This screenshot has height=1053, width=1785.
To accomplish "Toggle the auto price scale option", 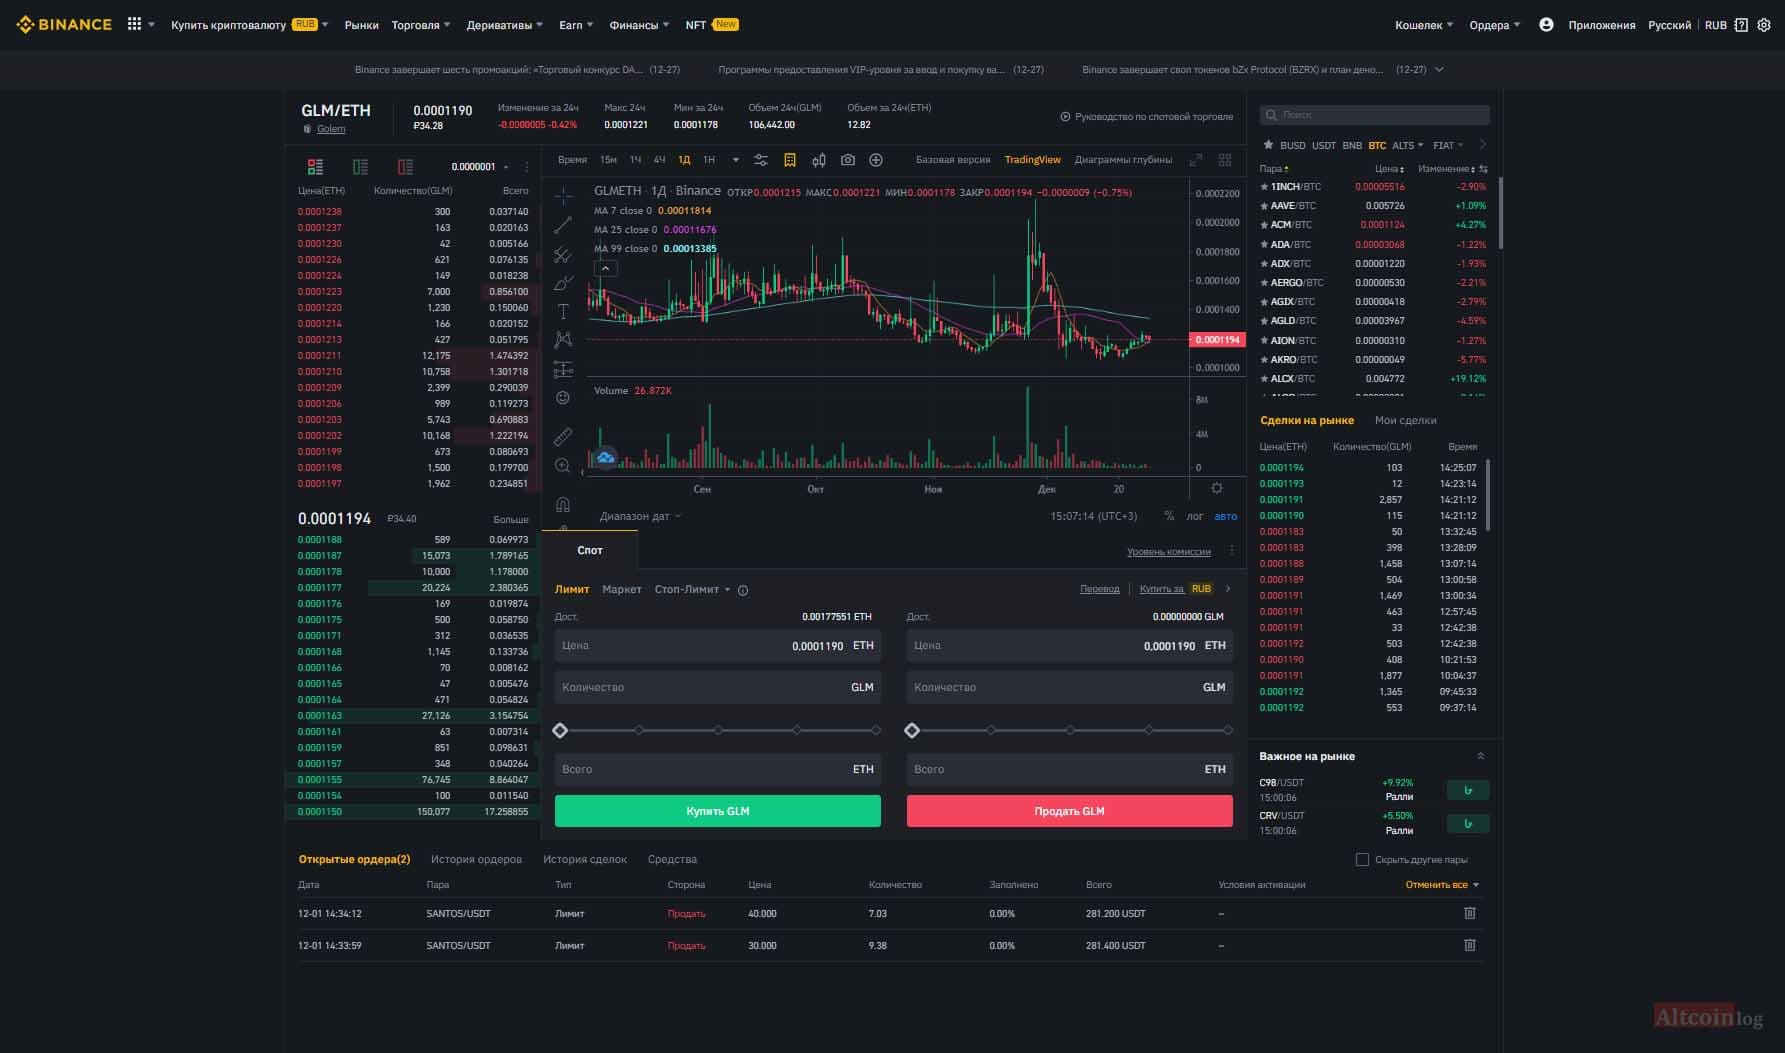I will (1226, 517).
